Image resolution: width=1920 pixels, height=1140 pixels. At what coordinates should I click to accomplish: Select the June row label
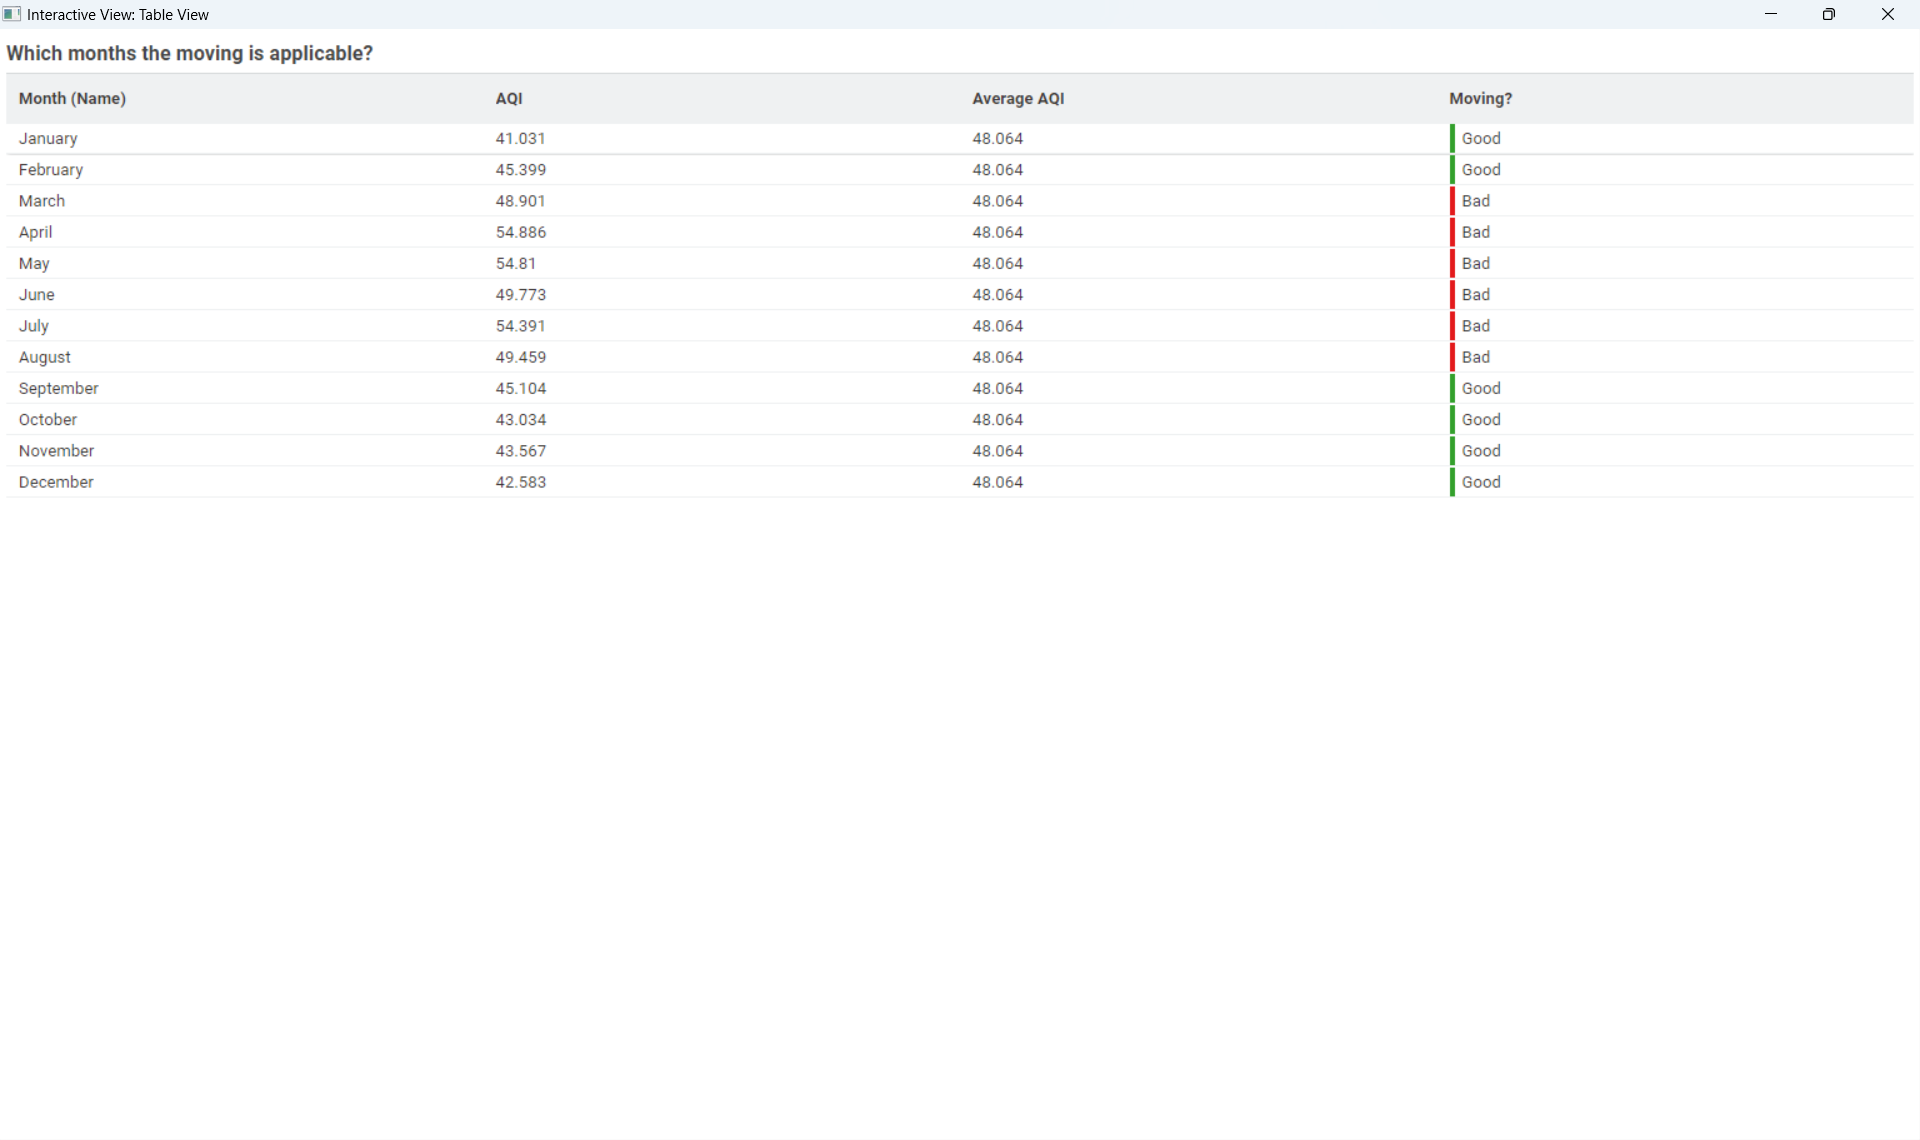37,295
